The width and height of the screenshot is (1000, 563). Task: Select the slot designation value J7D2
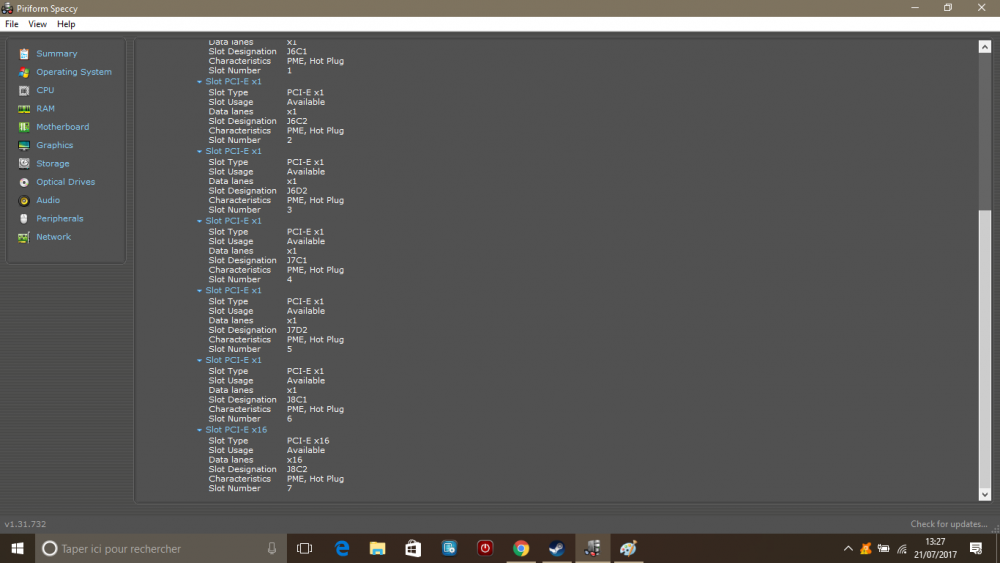[297, 330]
